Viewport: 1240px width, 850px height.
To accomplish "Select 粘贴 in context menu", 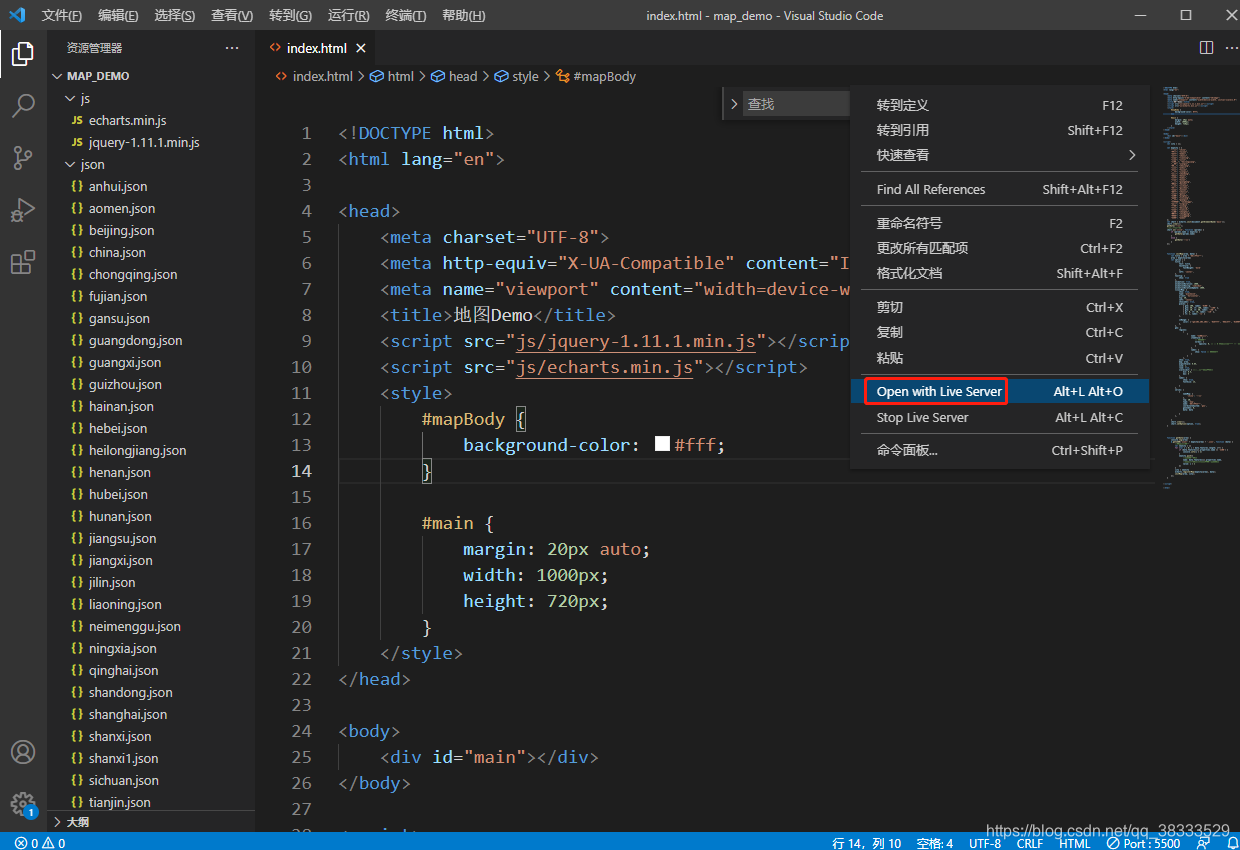I will pyautogui.click(x=1000, y=358).
